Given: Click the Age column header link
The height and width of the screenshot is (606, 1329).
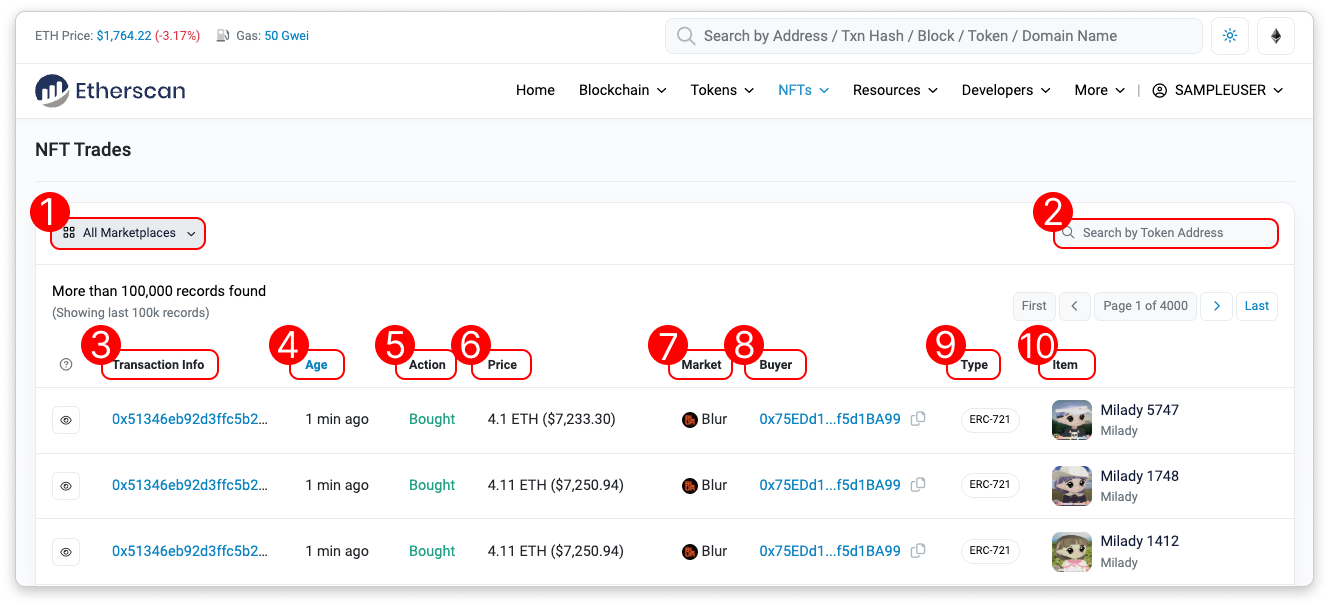Looking at the screenshot, I should click(x=316, y=365).
